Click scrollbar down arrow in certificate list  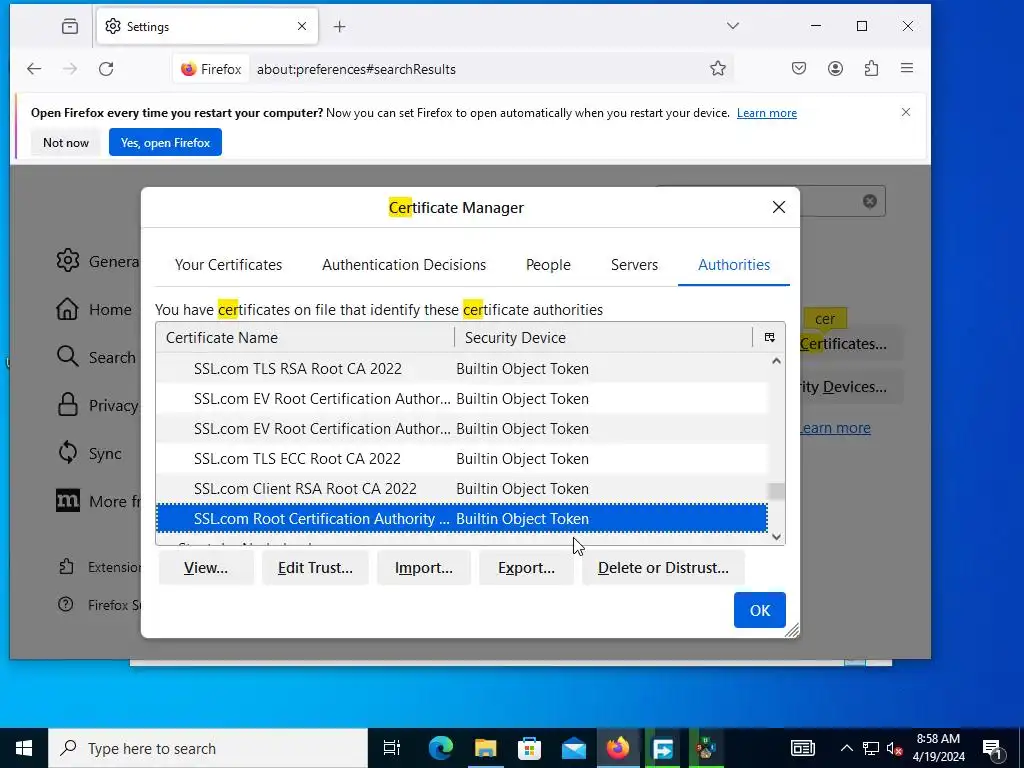pyautogui.click(x=776, y=537)
